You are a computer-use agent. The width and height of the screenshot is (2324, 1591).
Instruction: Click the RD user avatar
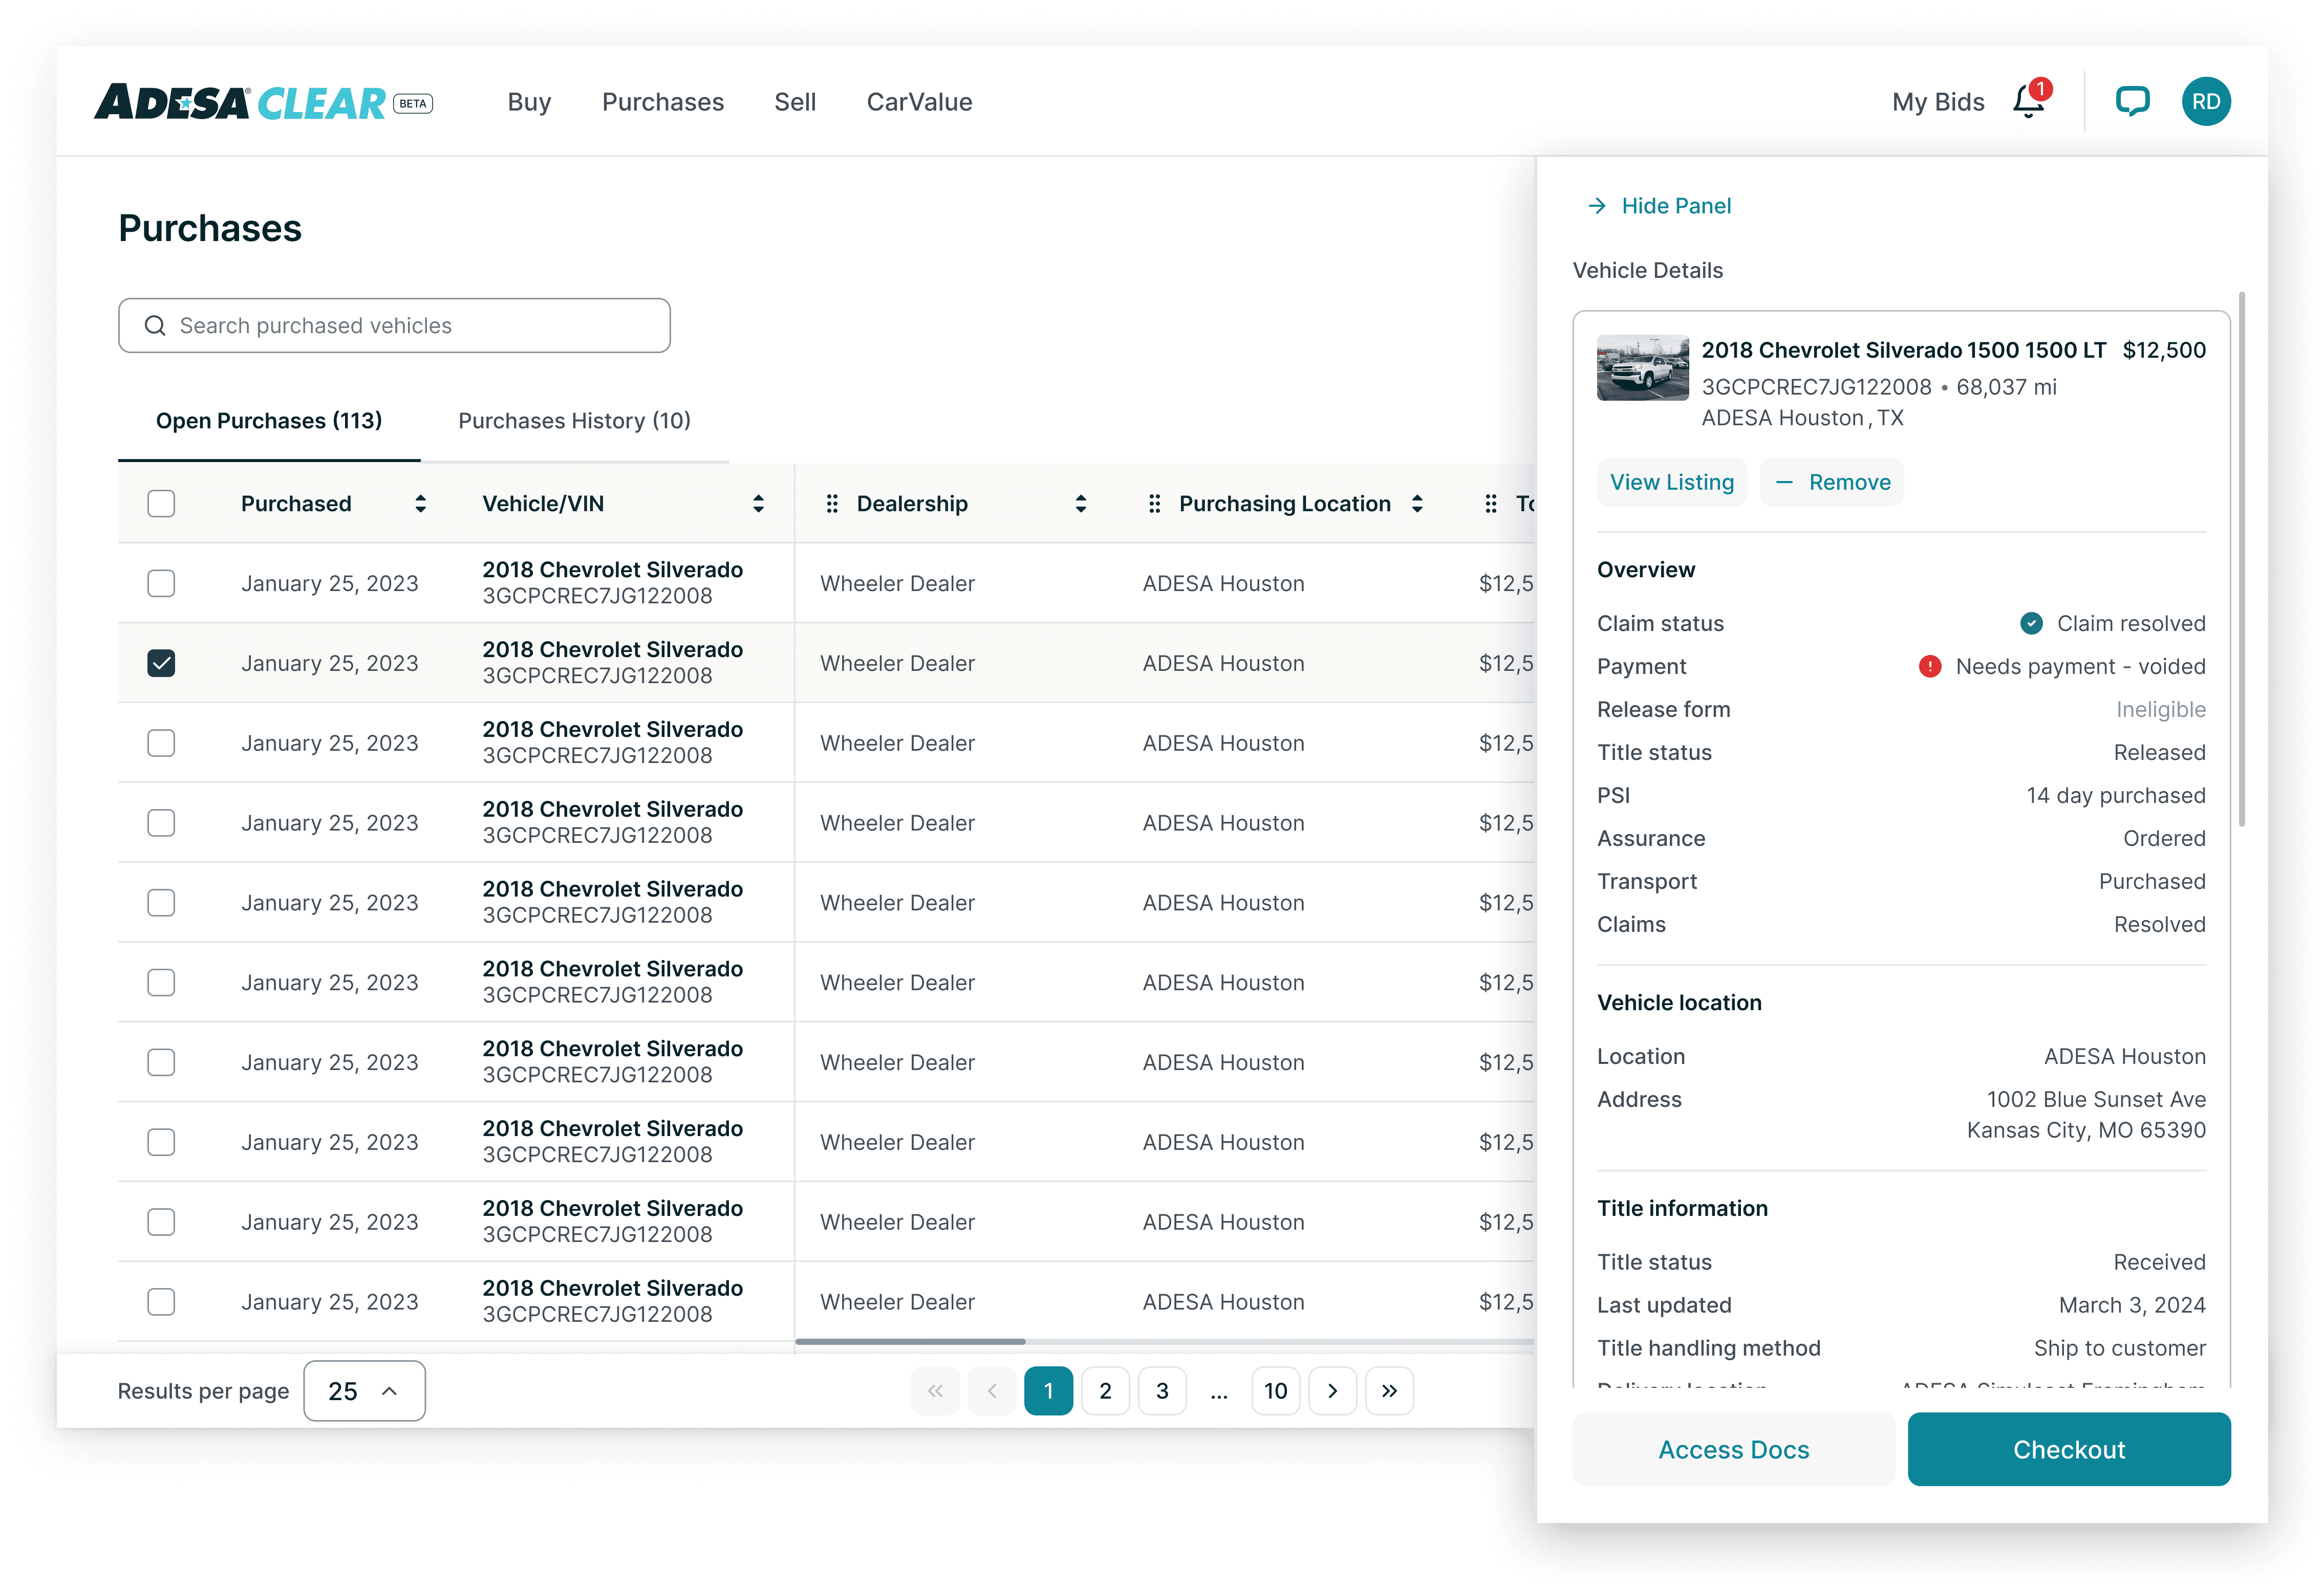[x=2205, y=102]
